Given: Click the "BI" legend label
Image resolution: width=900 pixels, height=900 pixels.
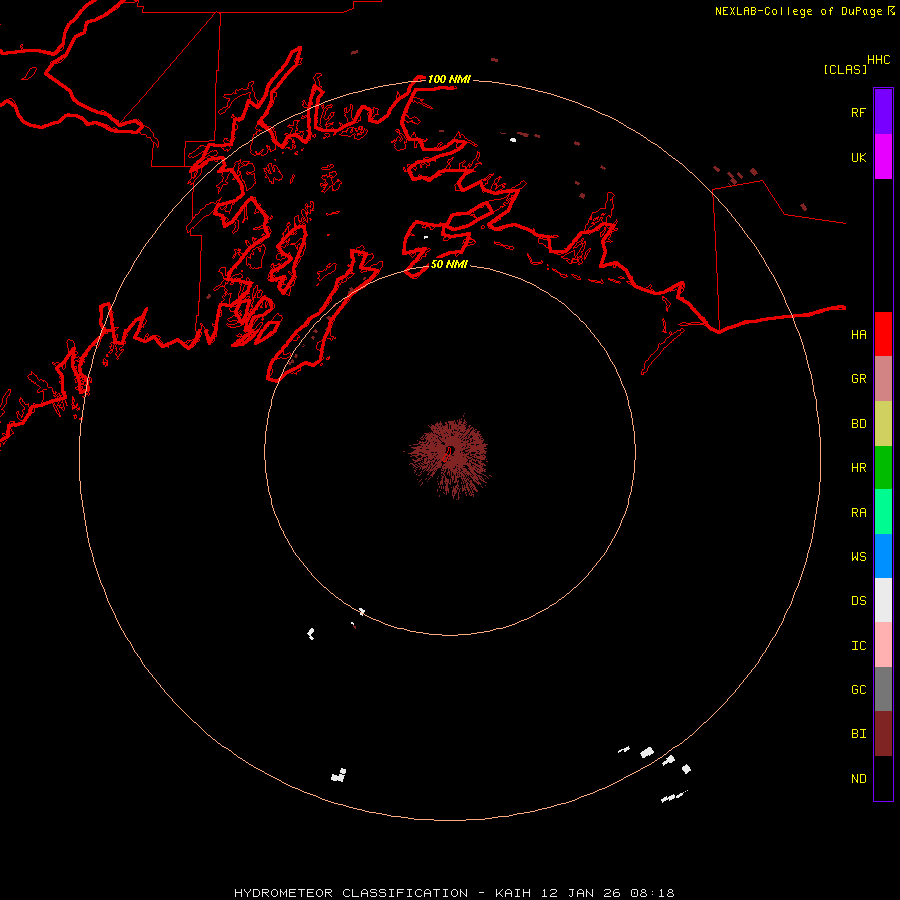Looking at the screenshot, I should click(858, 734).
